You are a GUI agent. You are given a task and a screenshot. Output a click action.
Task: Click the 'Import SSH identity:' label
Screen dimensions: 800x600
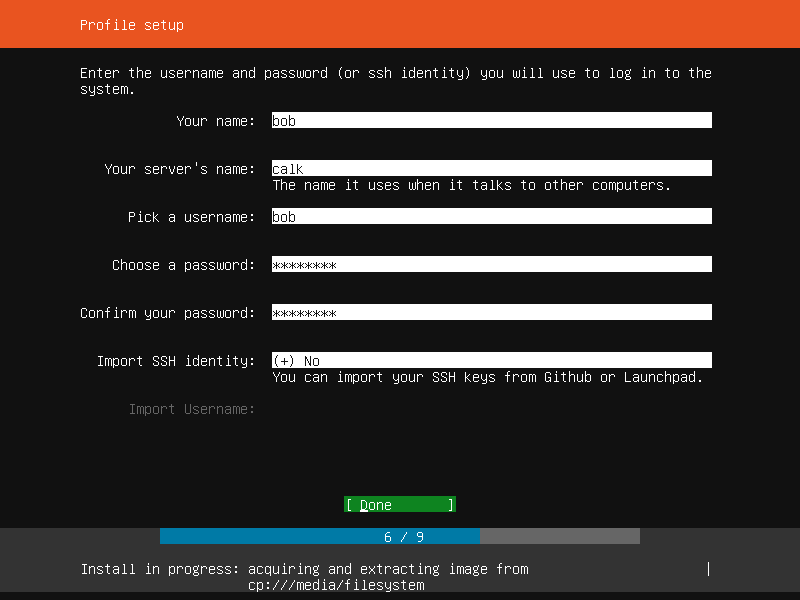pos(176,361)
